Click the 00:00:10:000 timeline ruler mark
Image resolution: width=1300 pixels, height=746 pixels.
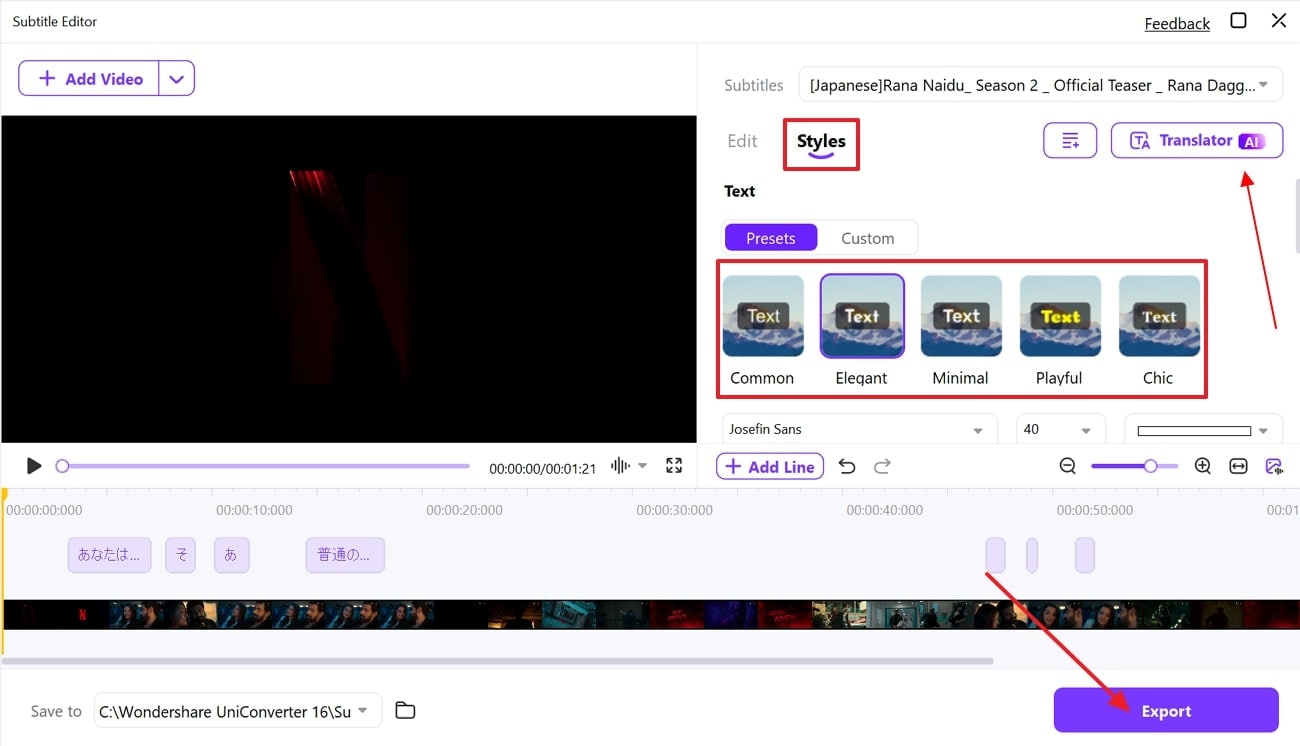coord(254,510)
